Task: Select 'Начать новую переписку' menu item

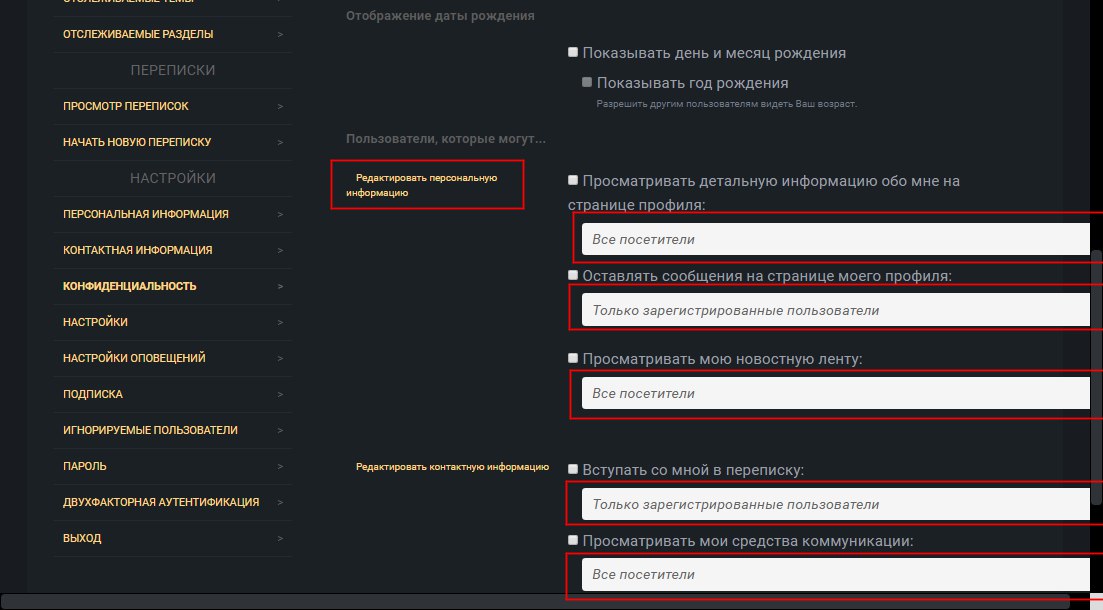Action: click(172, 142)
